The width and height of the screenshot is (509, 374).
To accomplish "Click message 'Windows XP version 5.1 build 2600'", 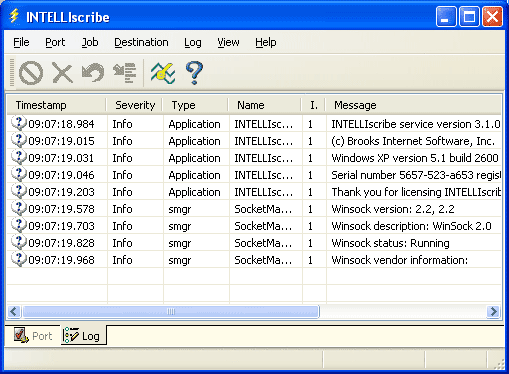I will (415, 158).
